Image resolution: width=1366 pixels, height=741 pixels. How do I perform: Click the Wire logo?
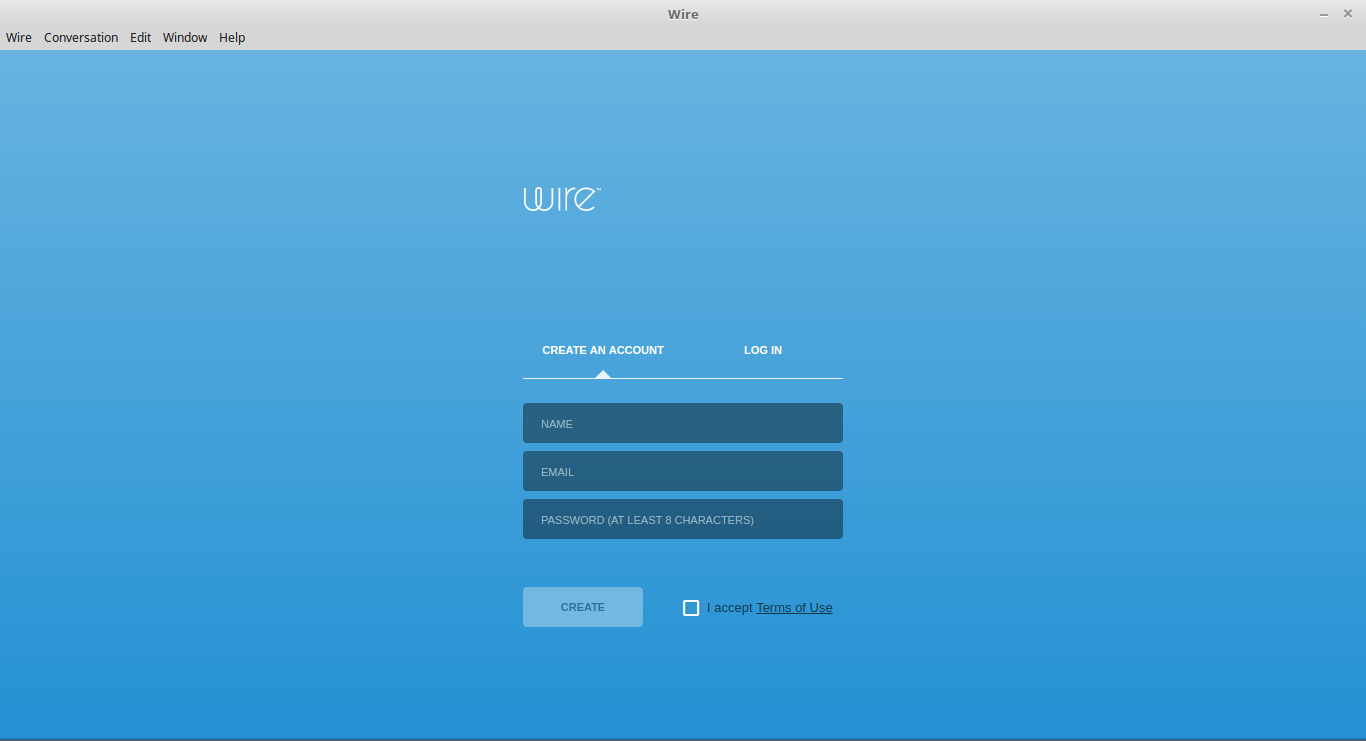click(562, 198)
